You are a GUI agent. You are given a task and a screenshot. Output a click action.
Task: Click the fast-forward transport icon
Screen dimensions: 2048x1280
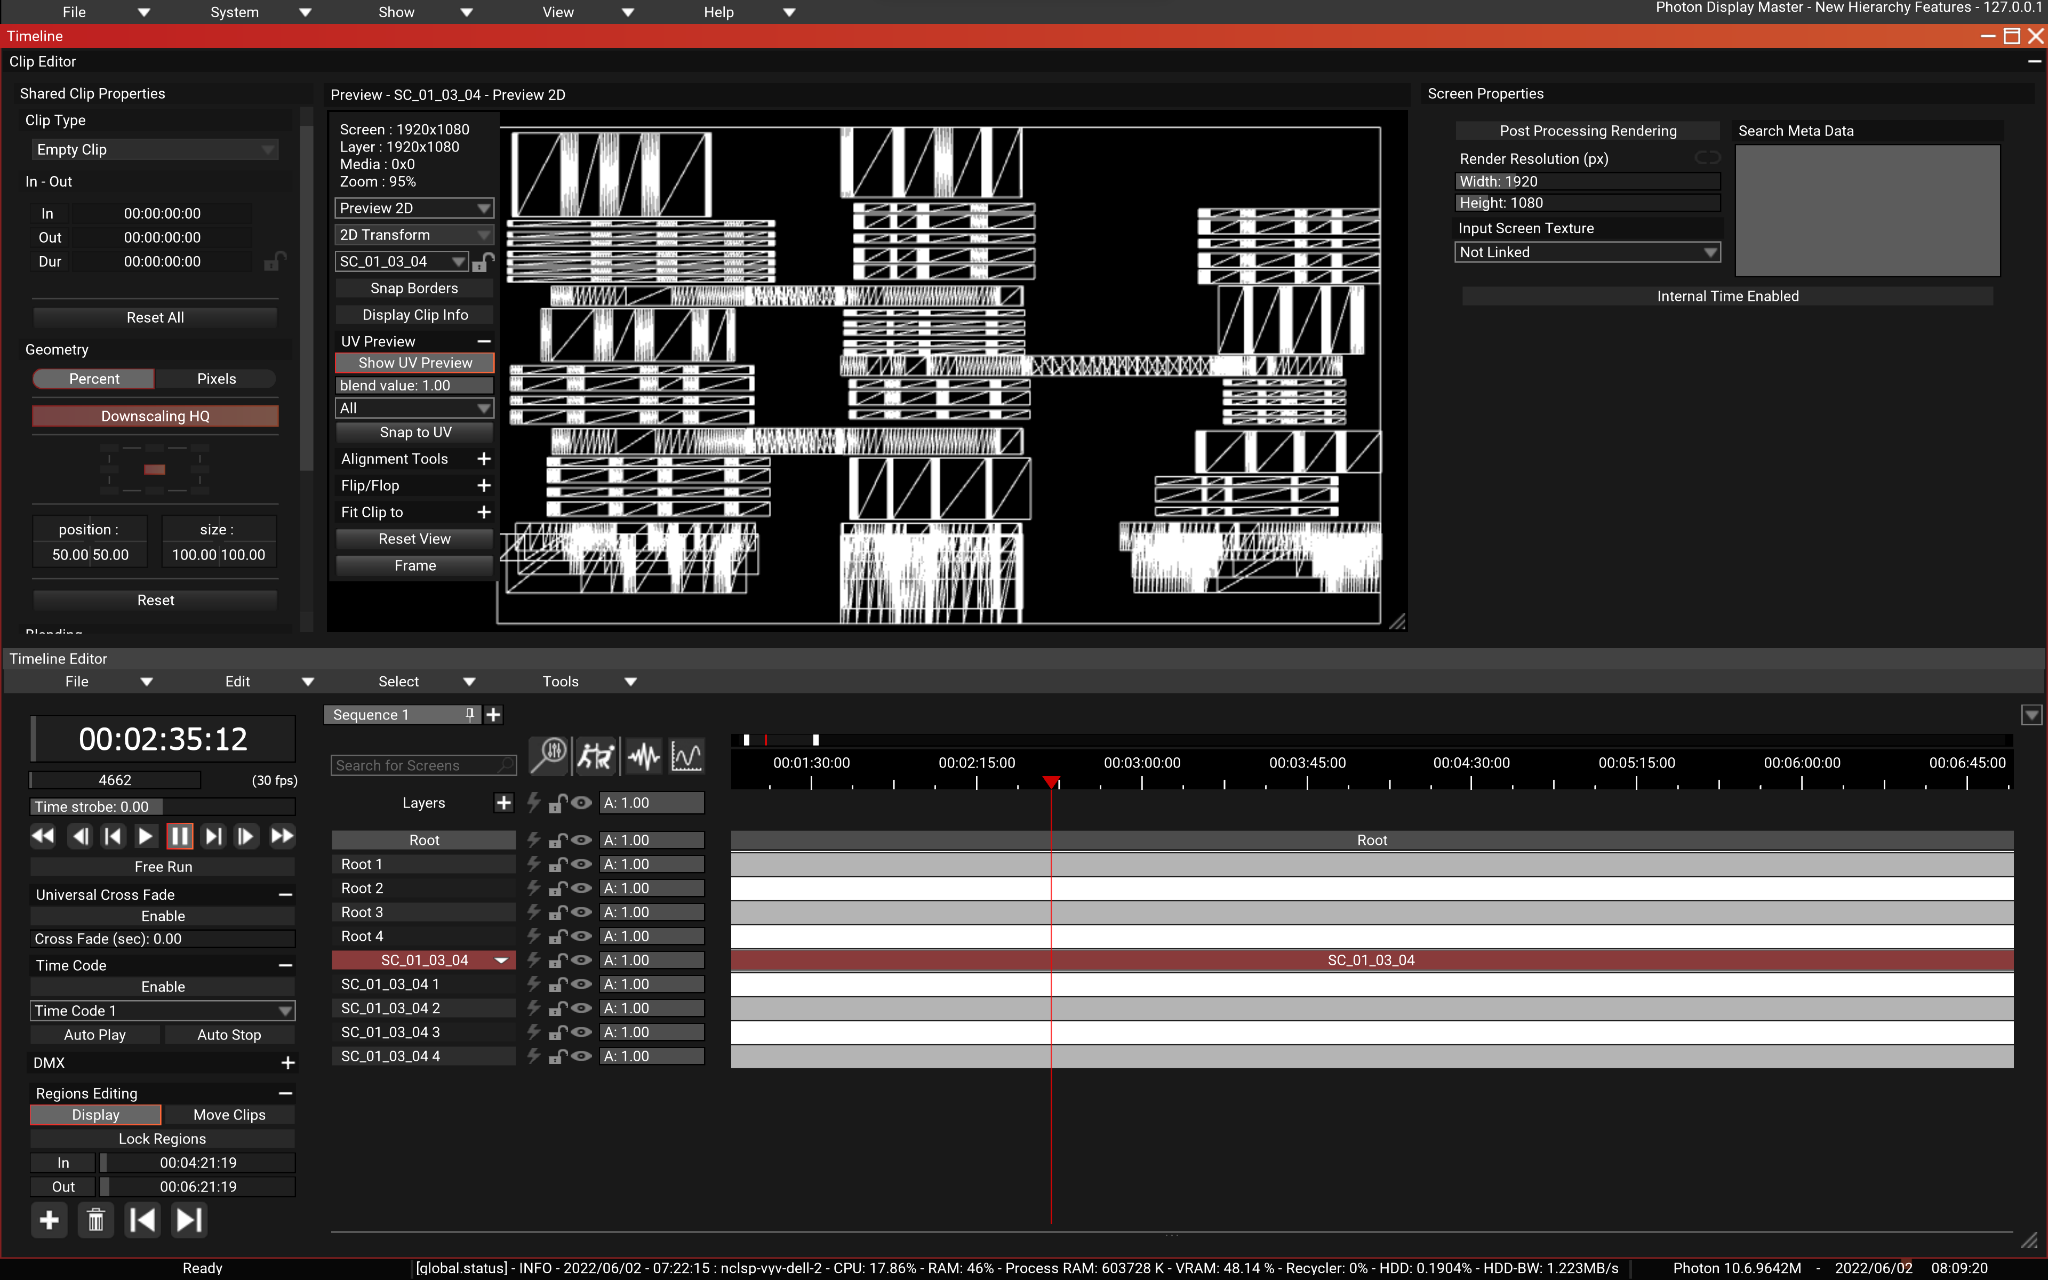[283, 836]
